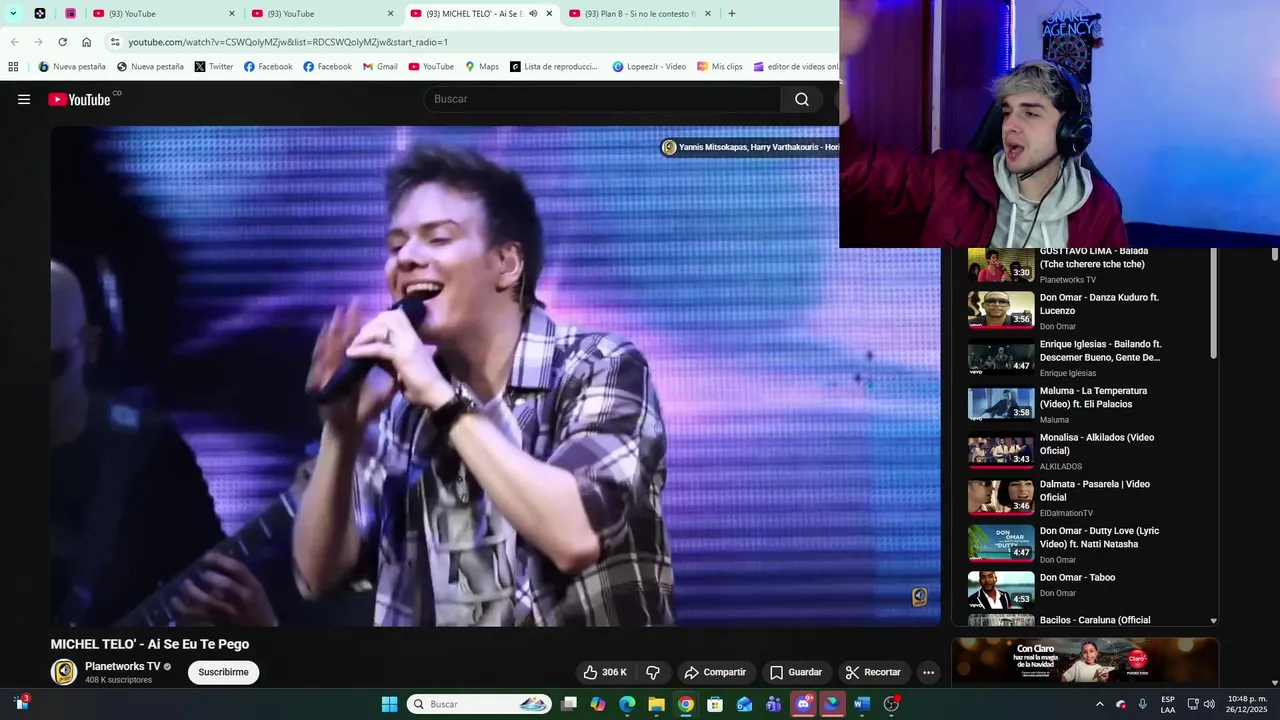The height and width of the screenshot is (720, 1280).
Task: Open the pink pinned tab
Action: (x=71, y=14)
